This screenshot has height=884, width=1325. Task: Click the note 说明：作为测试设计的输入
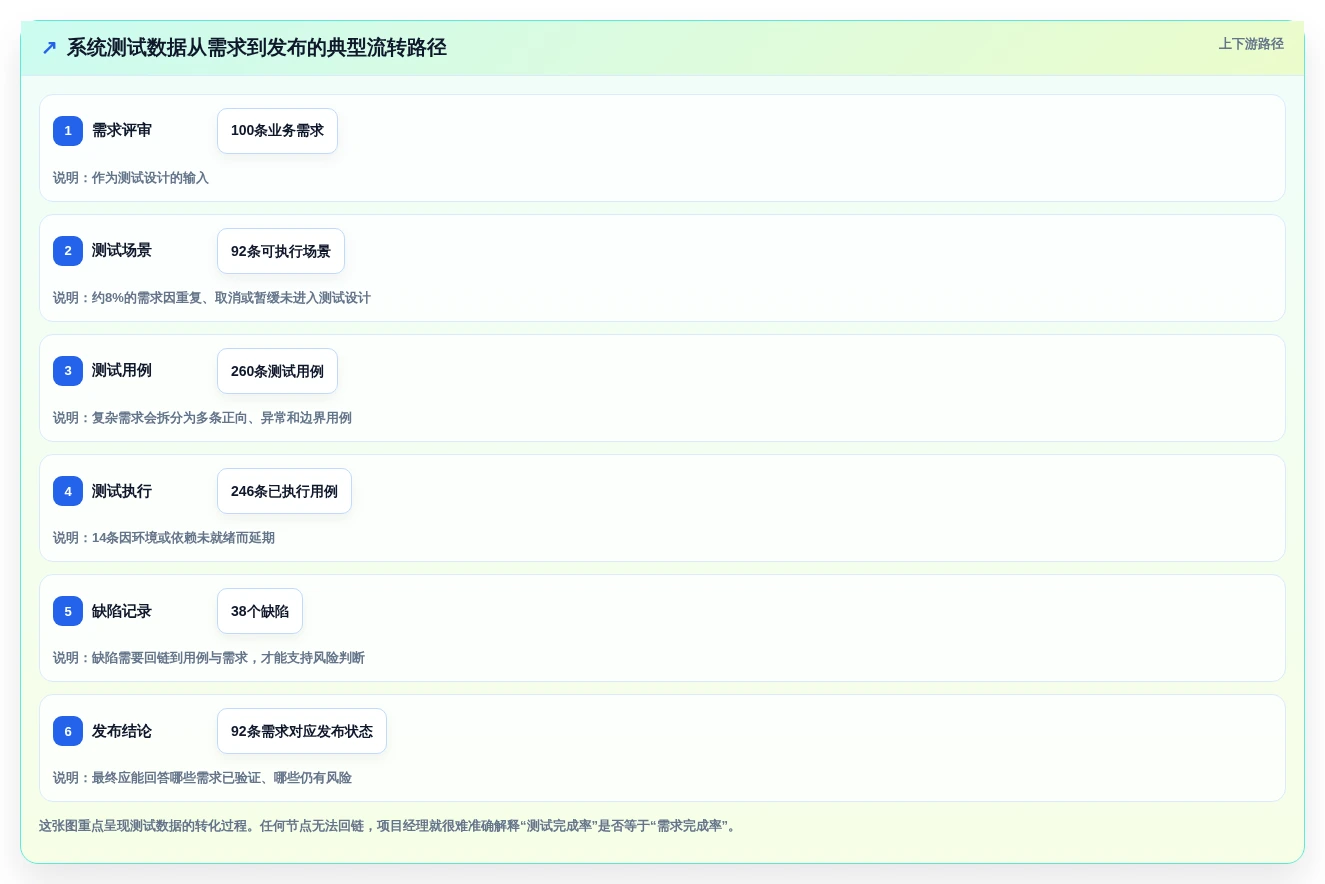(131, 178)
